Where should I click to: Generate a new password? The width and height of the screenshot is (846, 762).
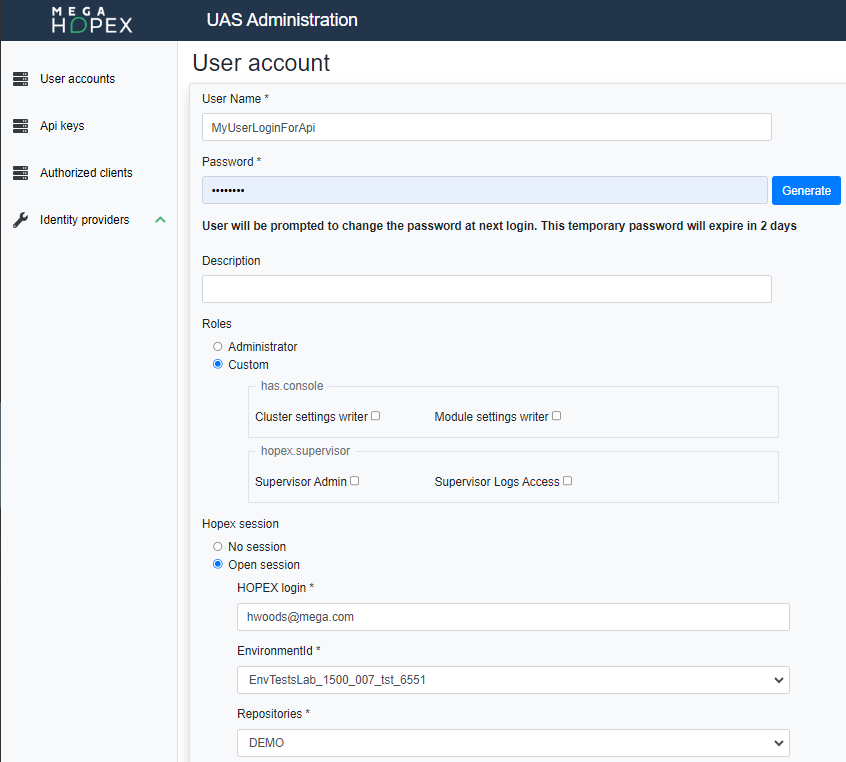[x=805, y=190]
